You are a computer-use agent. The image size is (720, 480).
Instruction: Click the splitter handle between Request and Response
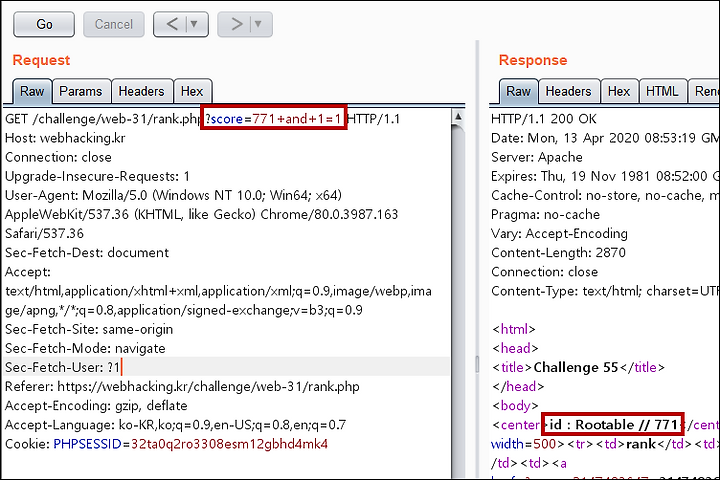[x=478, y=365]
